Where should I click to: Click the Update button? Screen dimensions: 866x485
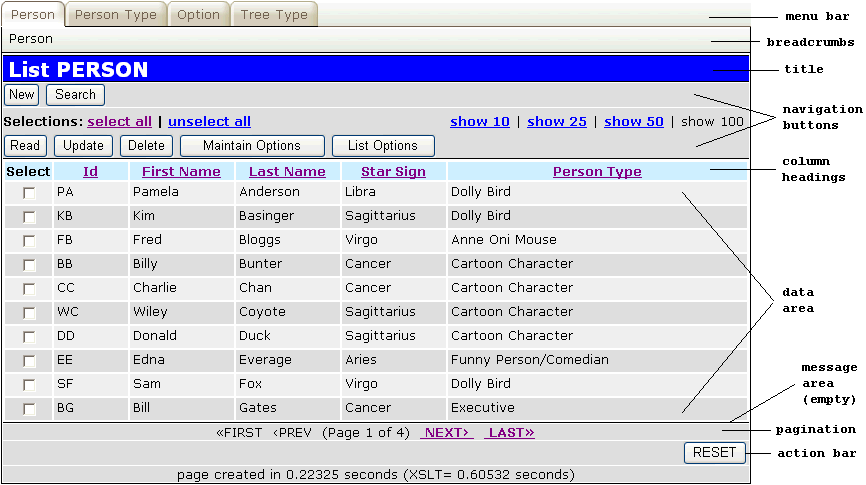pos(83,146)
